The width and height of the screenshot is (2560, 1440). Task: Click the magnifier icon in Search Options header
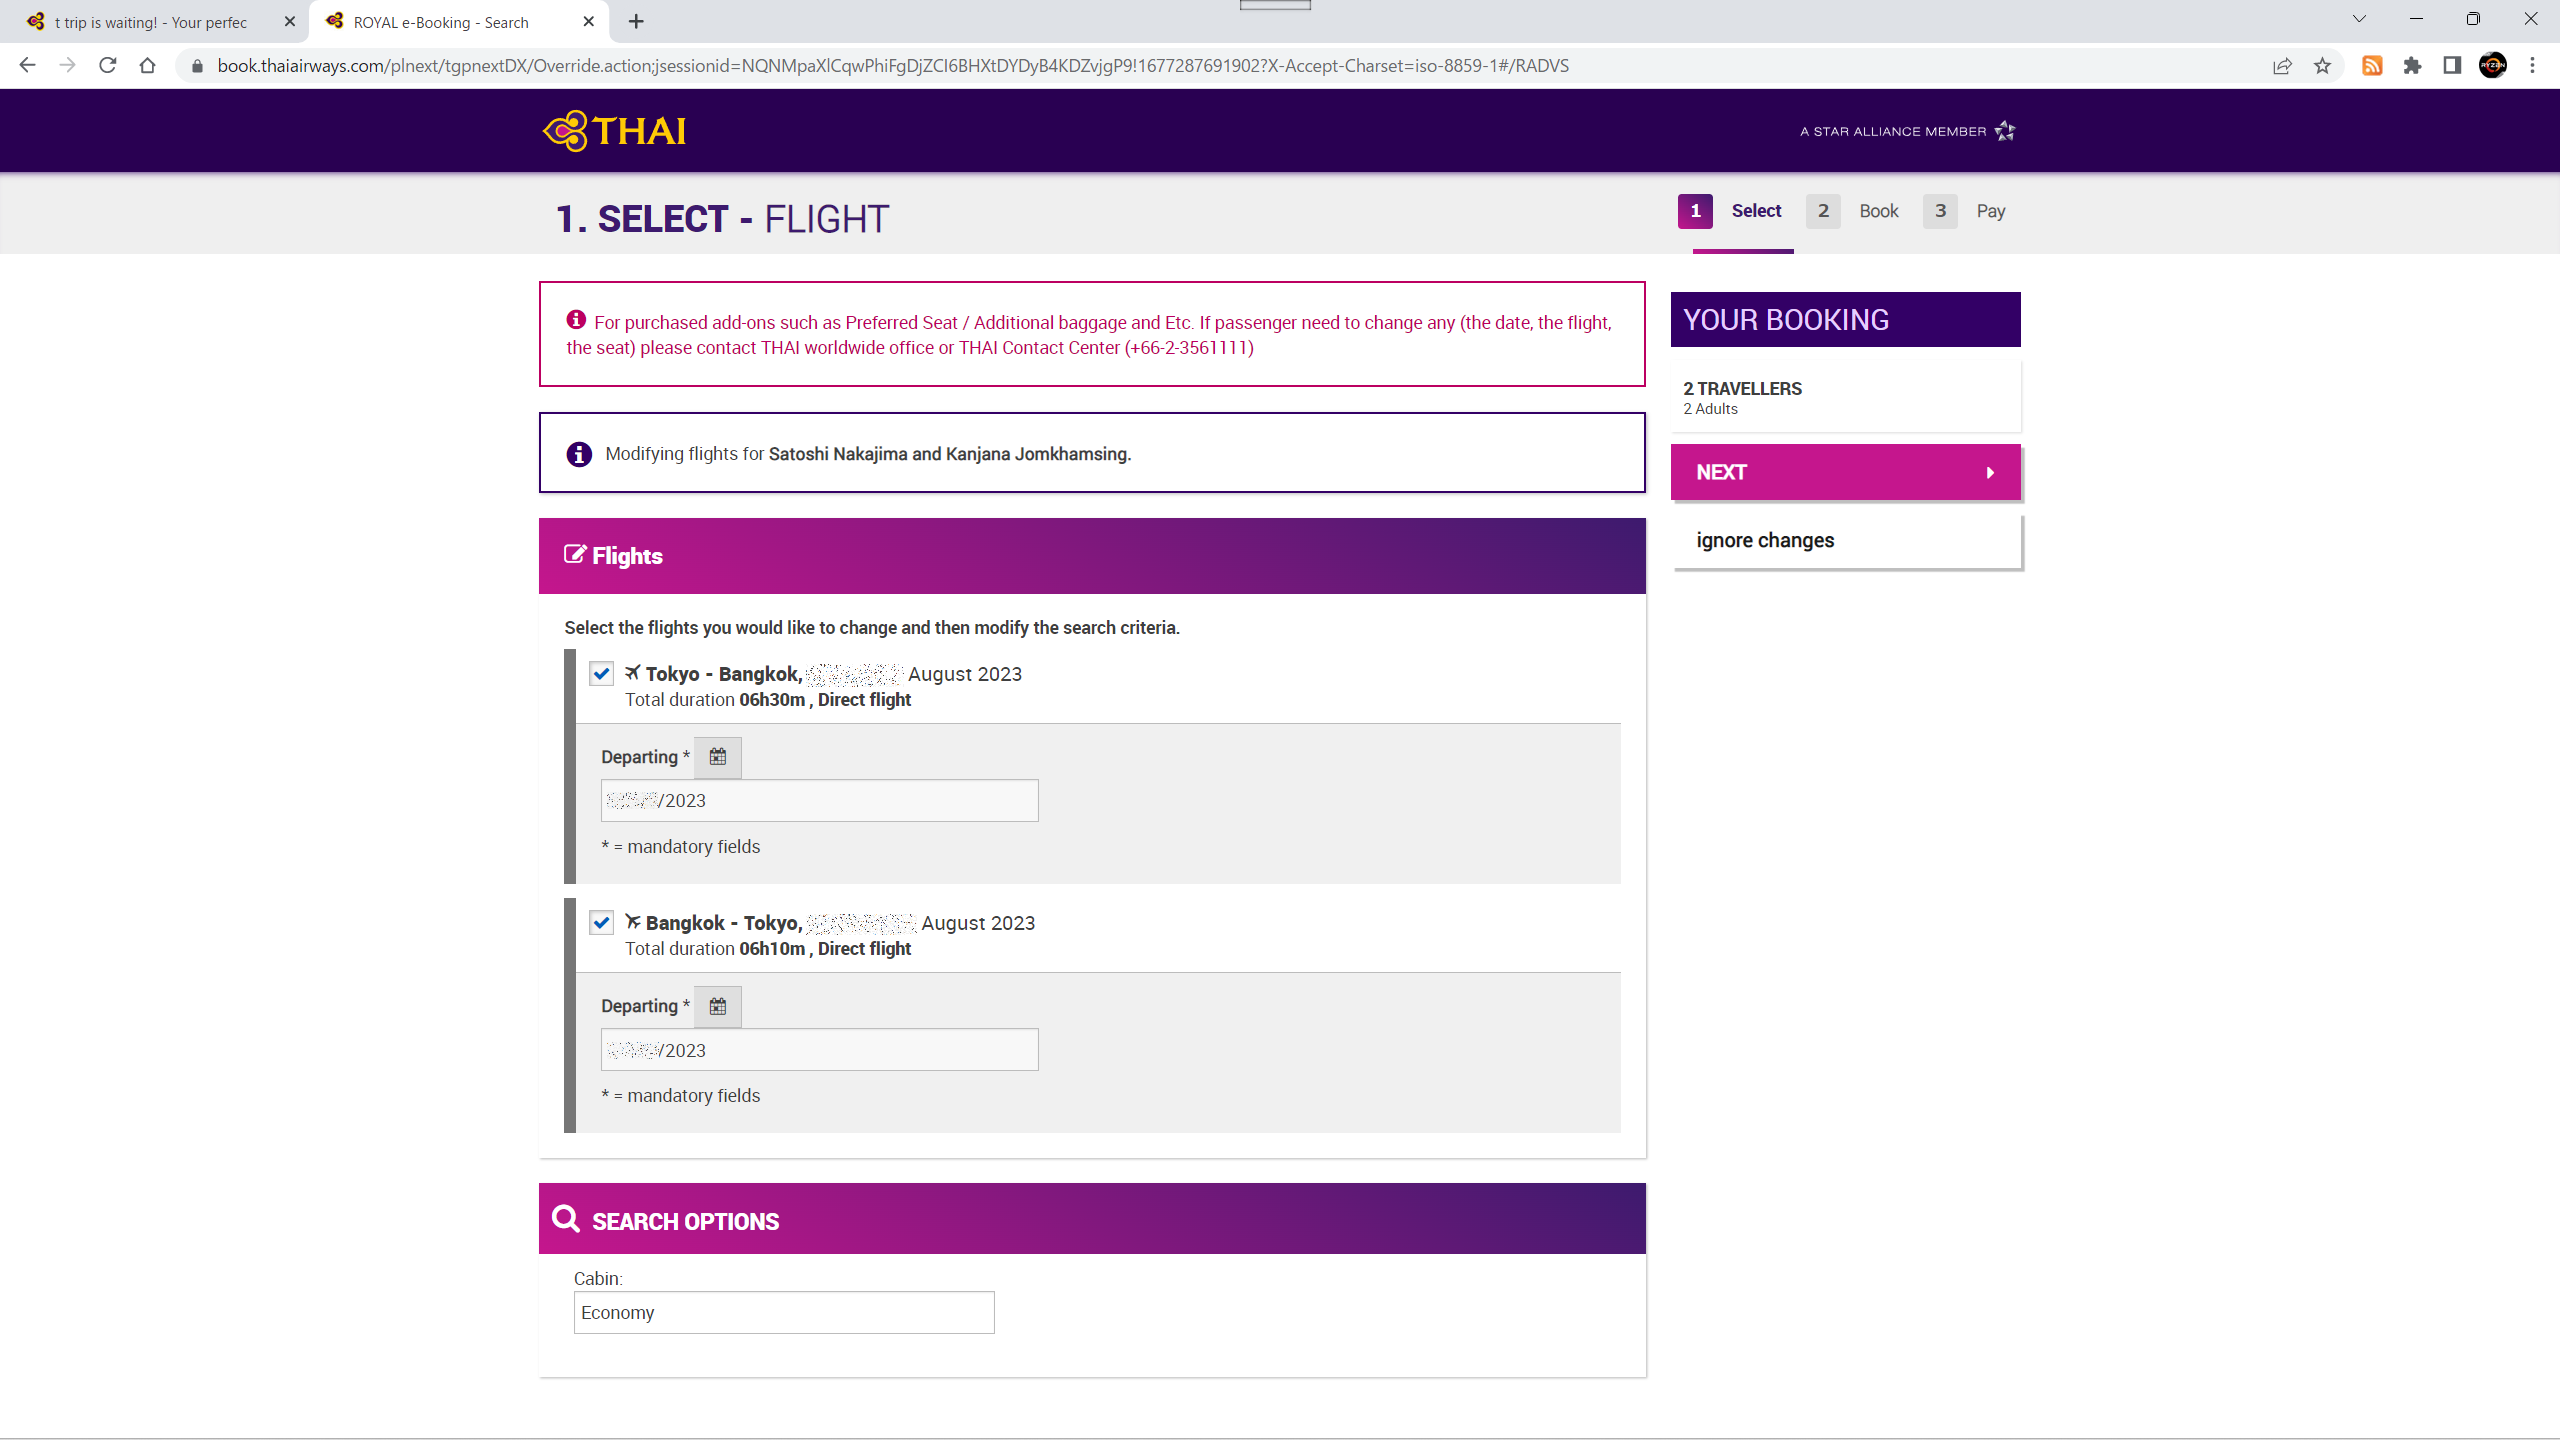(566, 1219)
